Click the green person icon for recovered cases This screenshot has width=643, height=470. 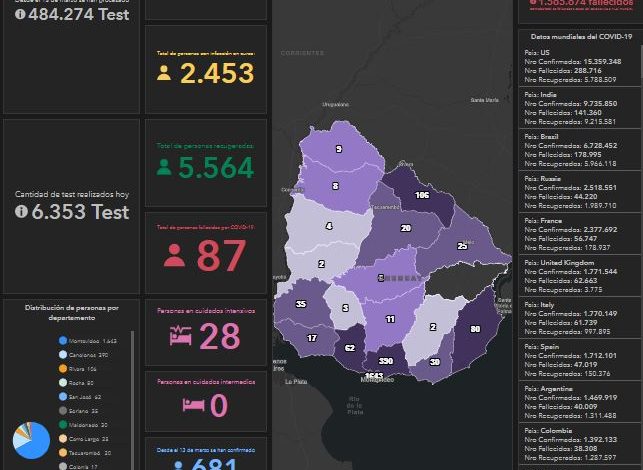click(x=164, y=168)
